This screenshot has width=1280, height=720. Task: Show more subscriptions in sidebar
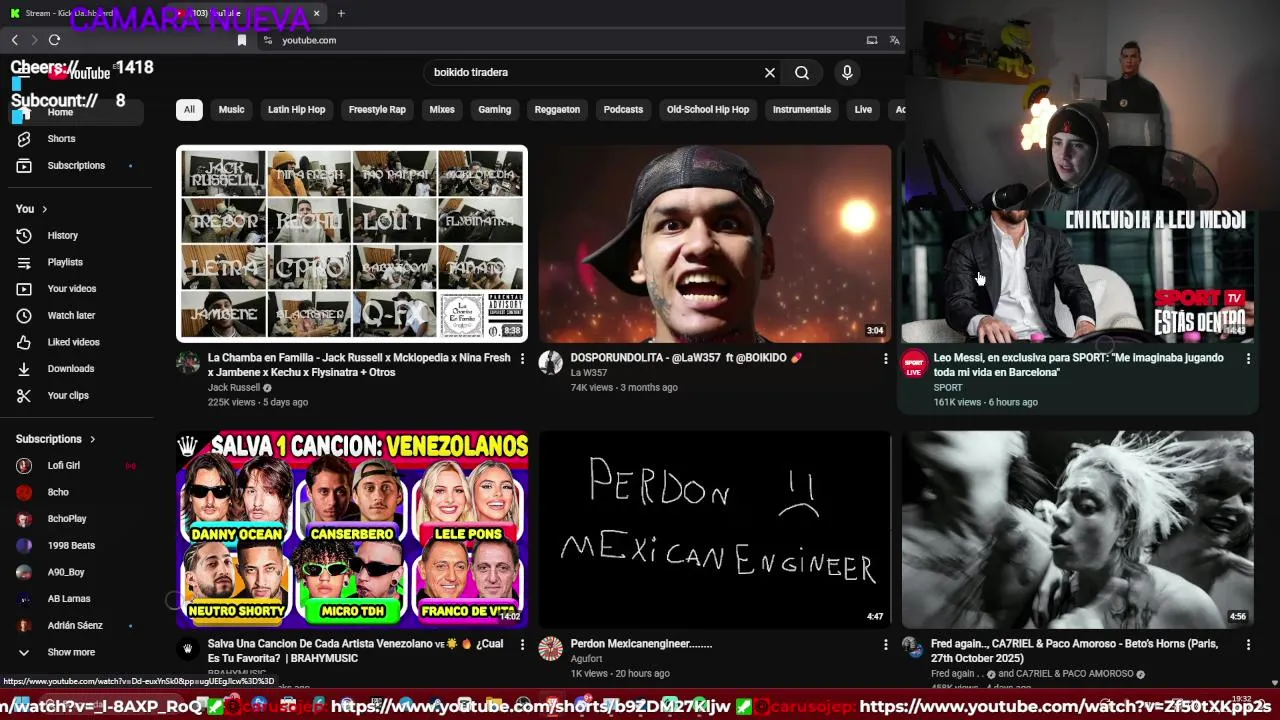(x=72, y=652)
